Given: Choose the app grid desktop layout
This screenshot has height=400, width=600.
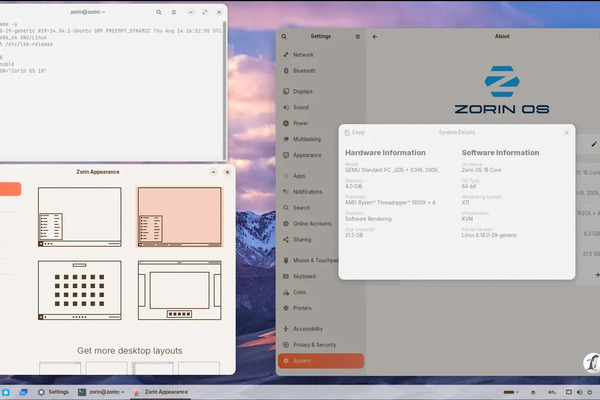Looking at the screenshot, I should (80, 290).
